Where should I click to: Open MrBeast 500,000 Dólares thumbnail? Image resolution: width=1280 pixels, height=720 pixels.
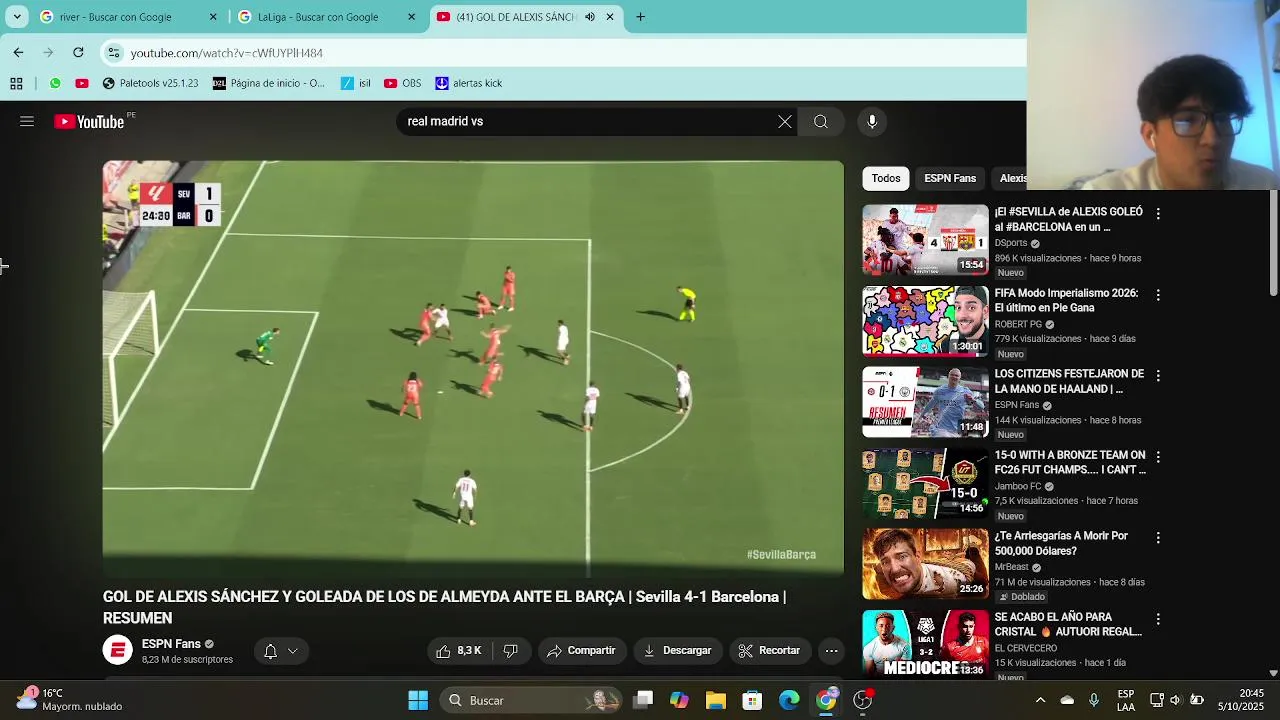point(925,564)
